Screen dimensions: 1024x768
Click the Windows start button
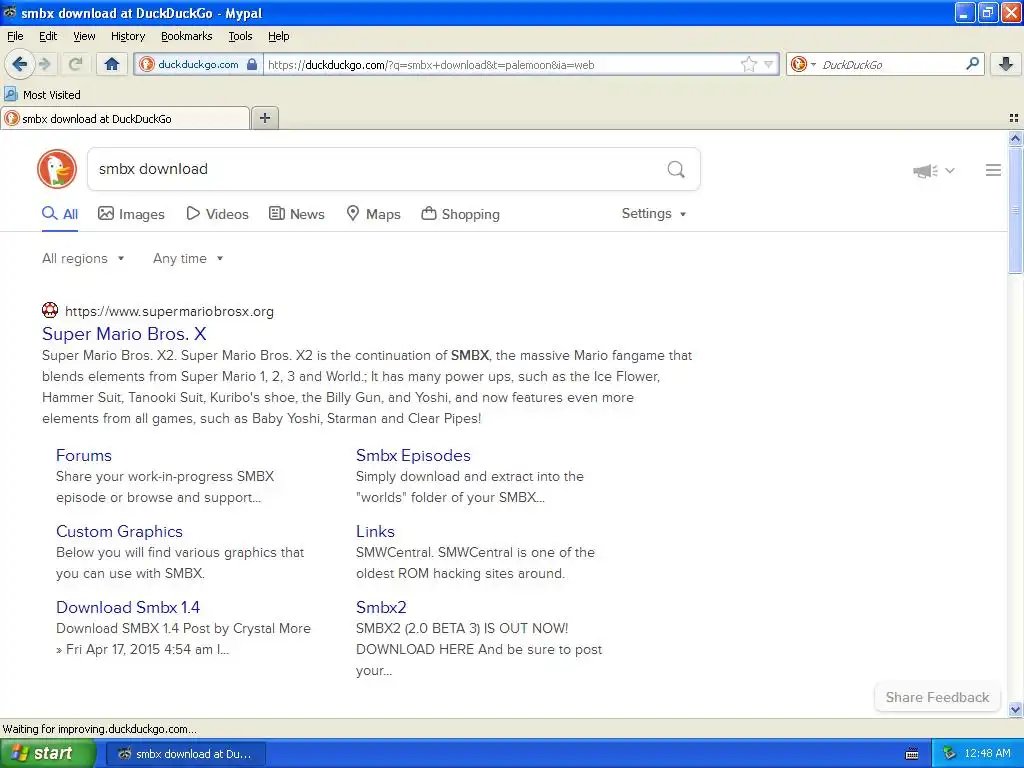tap(48, 754)
